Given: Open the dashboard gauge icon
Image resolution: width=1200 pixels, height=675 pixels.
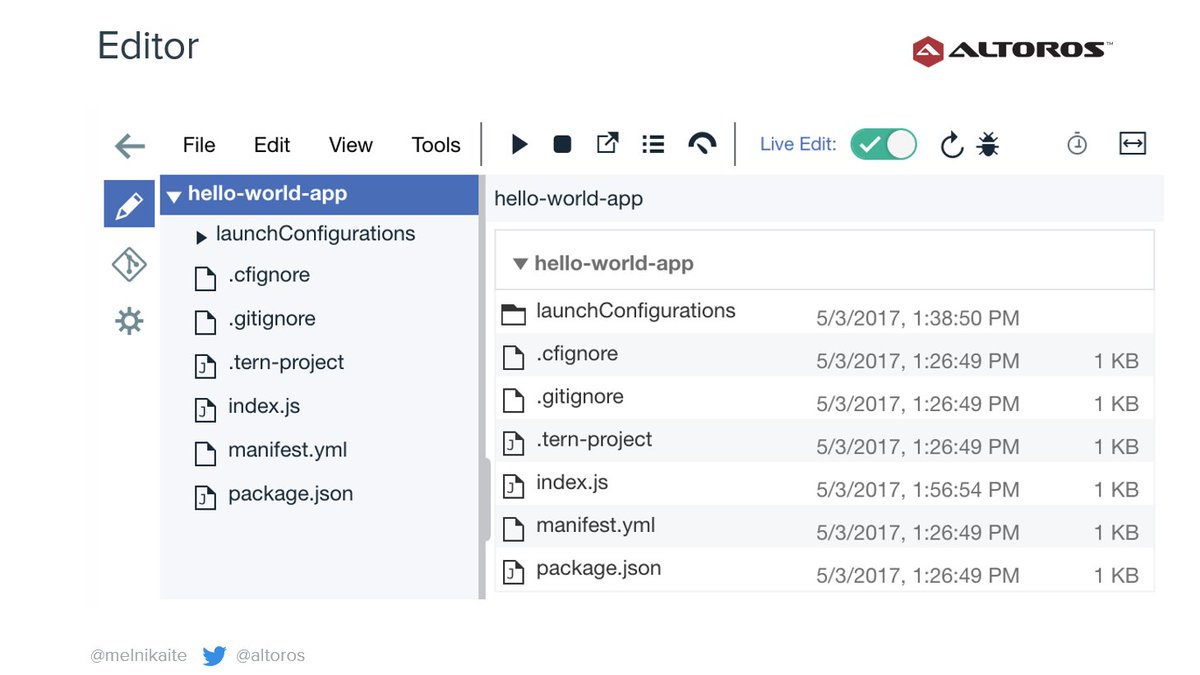Looking at the screenshot, I should (702, 144).
